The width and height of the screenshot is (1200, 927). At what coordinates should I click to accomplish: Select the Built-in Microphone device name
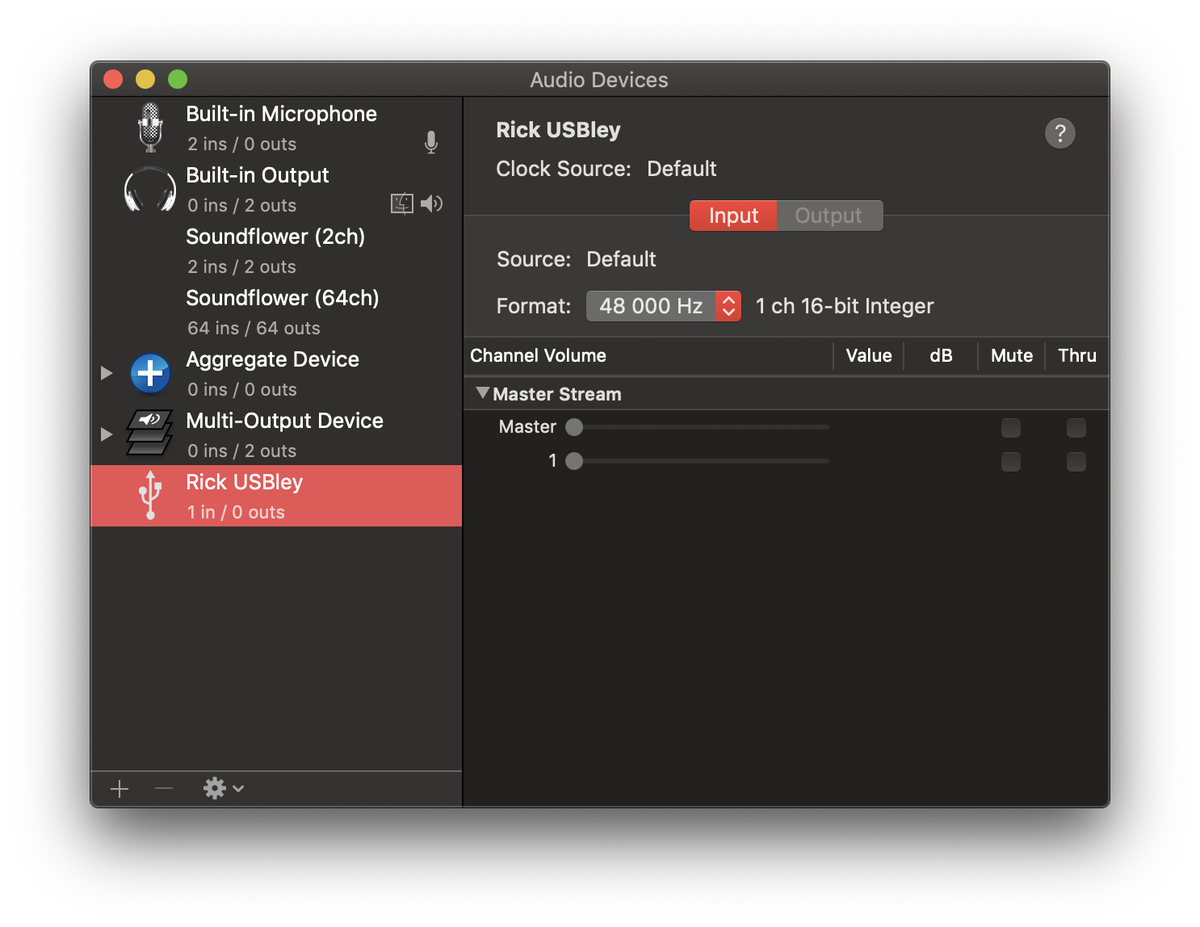point(281,114)
